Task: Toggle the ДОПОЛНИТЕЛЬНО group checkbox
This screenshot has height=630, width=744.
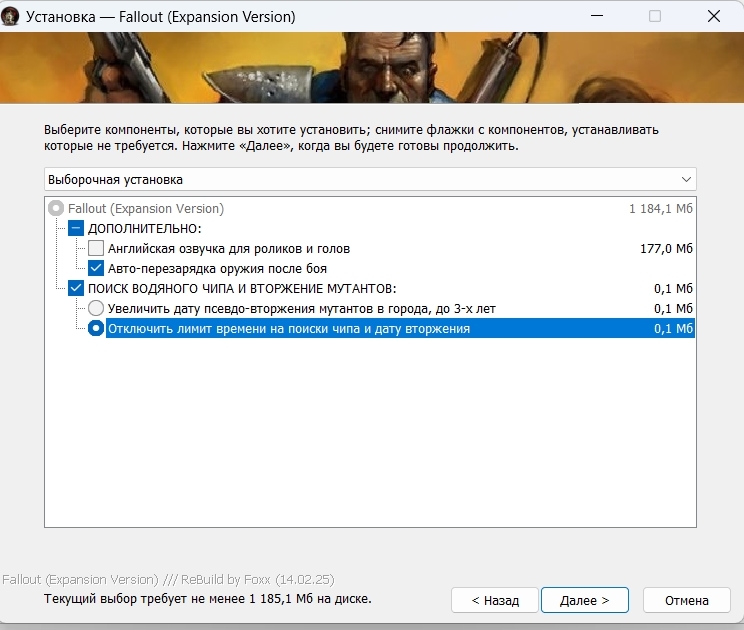Action: [x=76, y=228]
